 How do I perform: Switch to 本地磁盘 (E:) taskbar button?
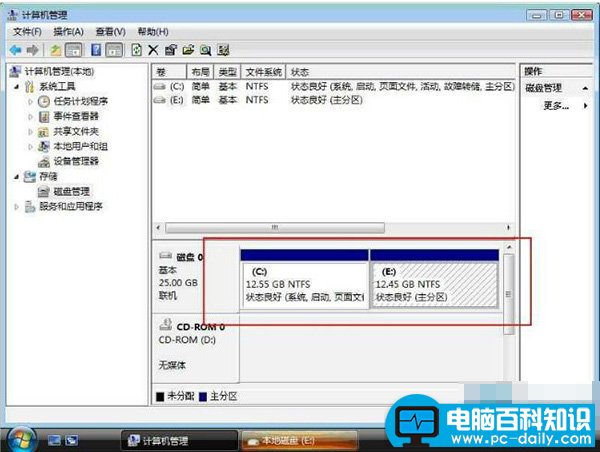click(x=300, y=441)
